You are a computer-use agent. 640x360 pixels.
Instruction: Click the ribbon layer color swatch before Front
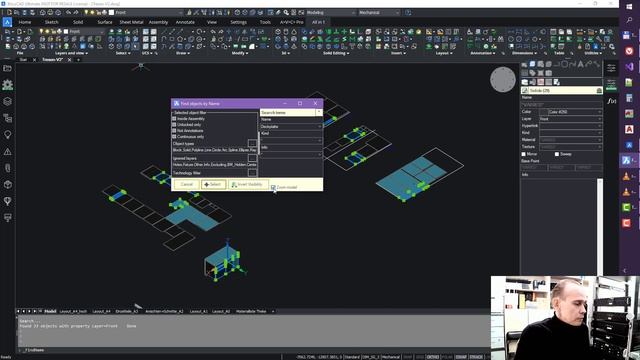(x=66, y=31)
